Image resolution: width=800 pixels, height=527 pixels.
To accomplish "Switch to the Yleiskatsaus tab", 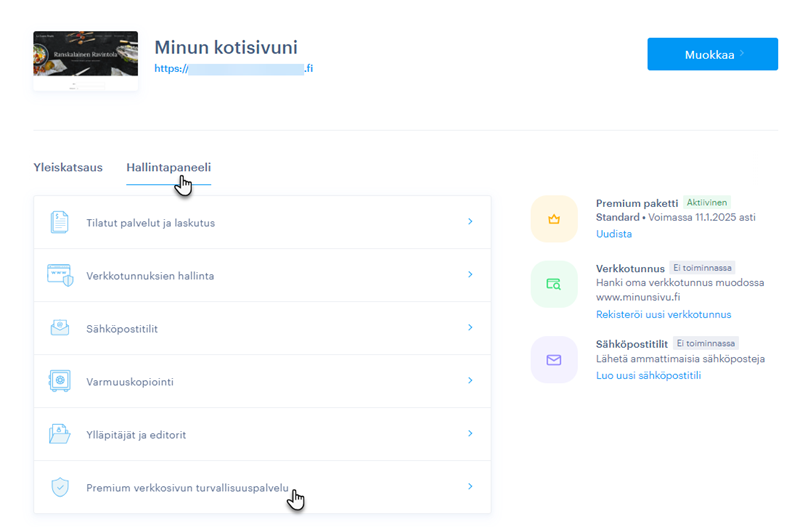I will coord(68,167).
